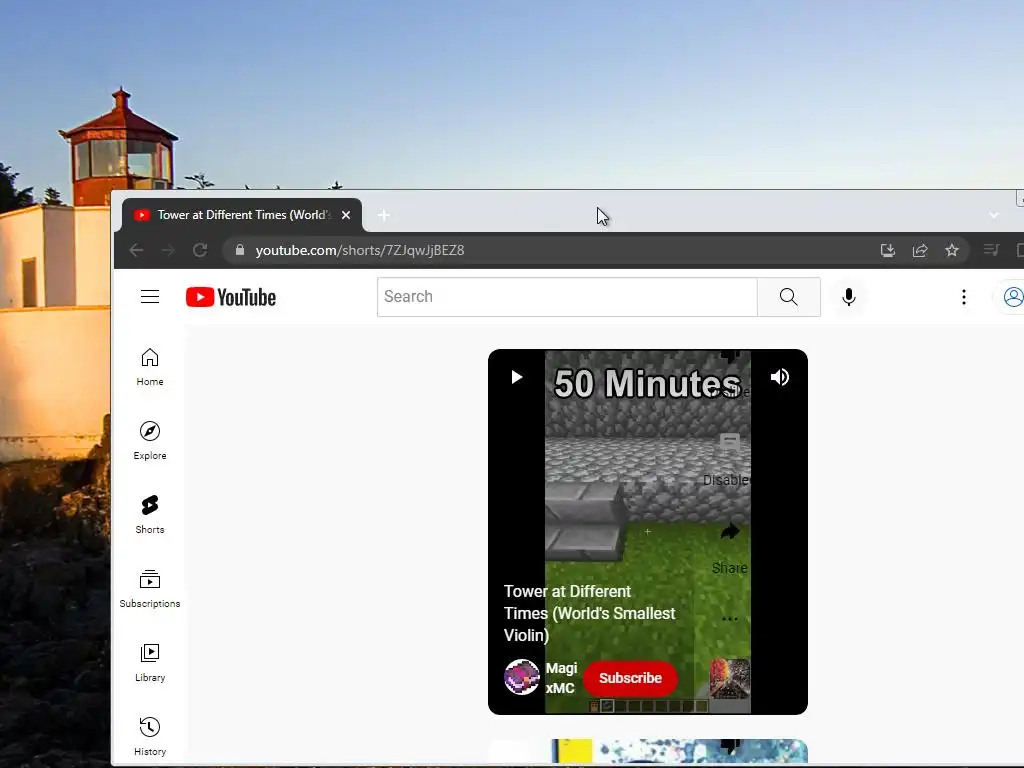
Task: Click install app icon in address bar
Action: tap(888, 250)
